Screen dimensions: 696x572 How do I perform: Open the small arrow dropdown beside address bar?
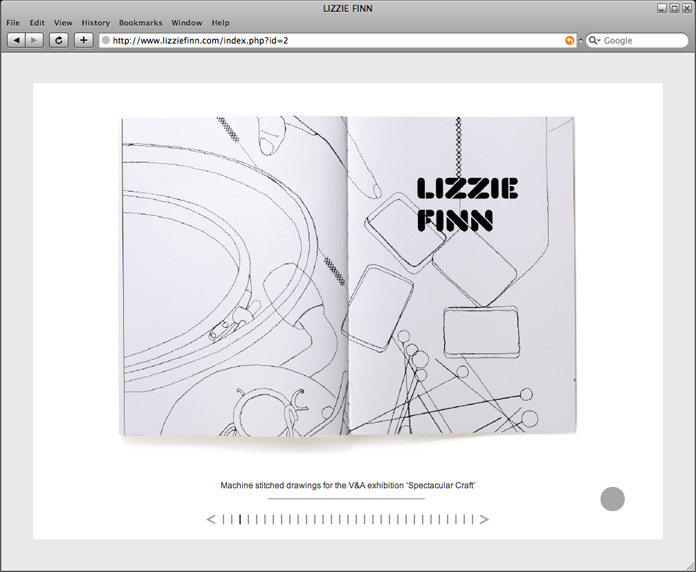point(580,40)
